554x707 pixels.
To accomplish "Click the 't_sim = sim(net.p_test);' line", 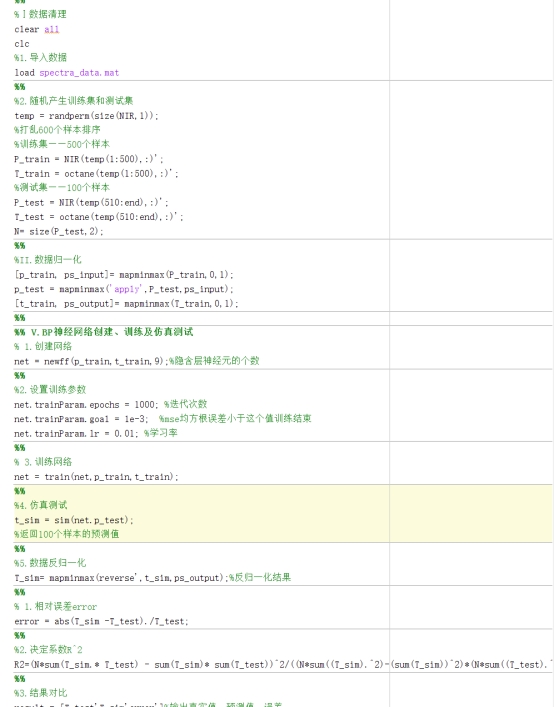I will coord(74,520).
